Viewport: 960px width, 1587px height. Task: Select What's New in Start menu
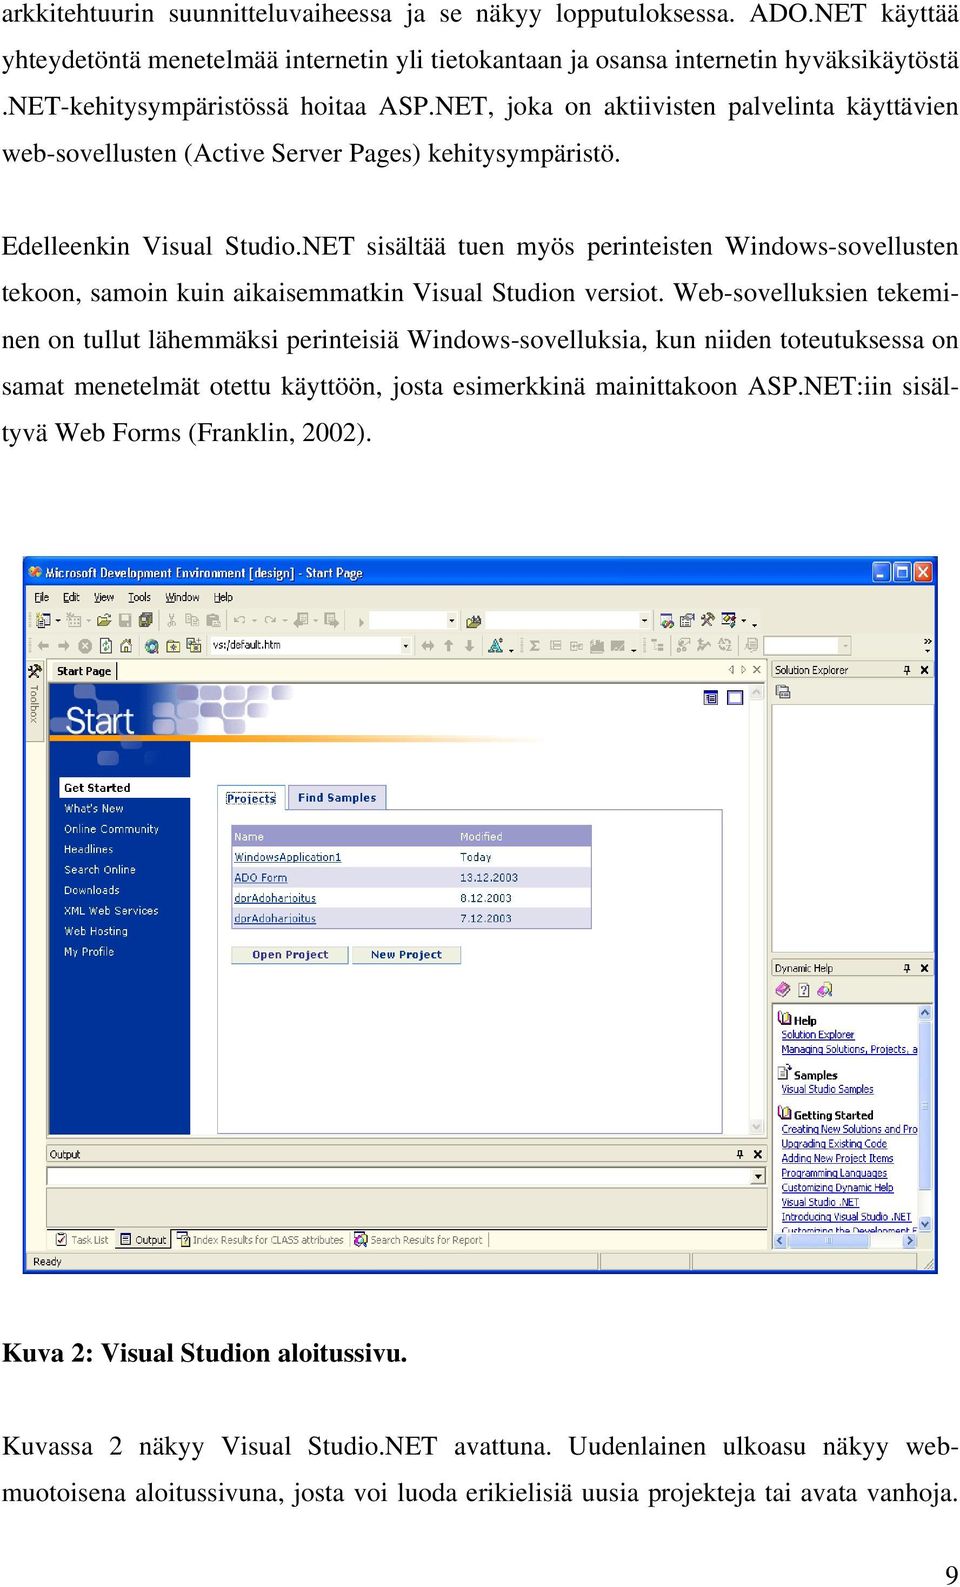pos(94,808)
